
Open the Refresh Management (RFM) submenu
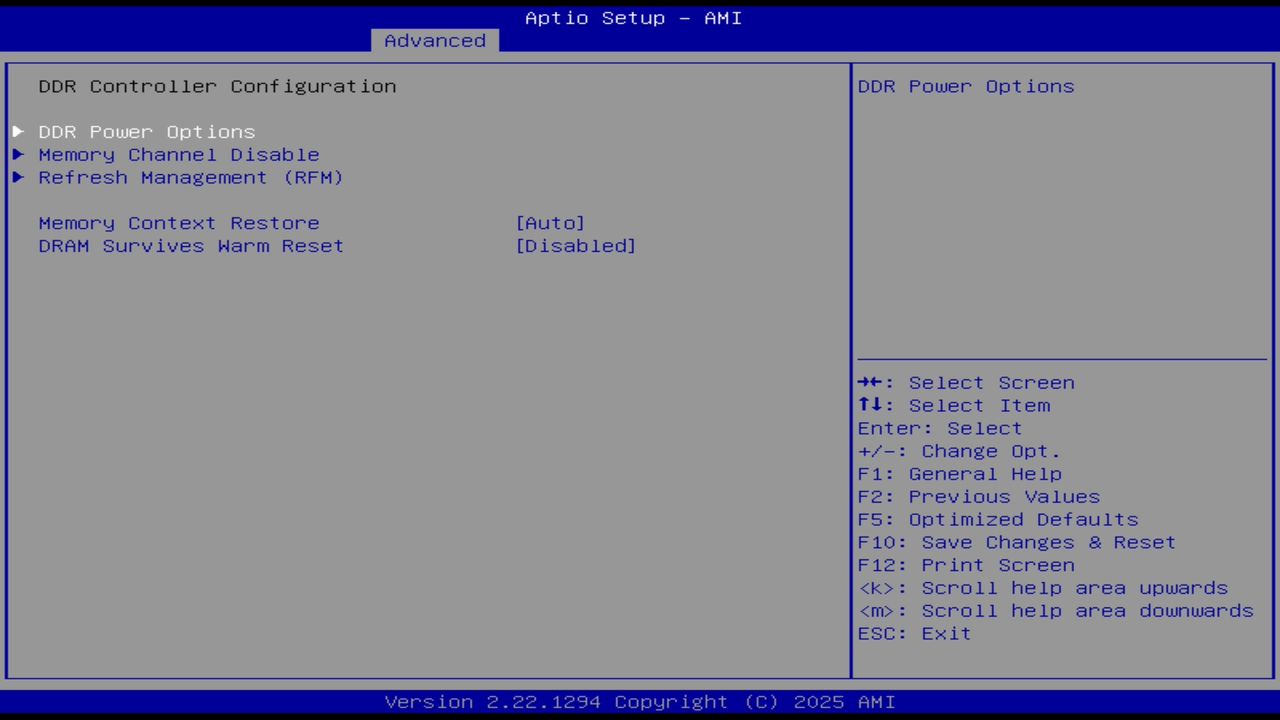click(x=190, y=177)
